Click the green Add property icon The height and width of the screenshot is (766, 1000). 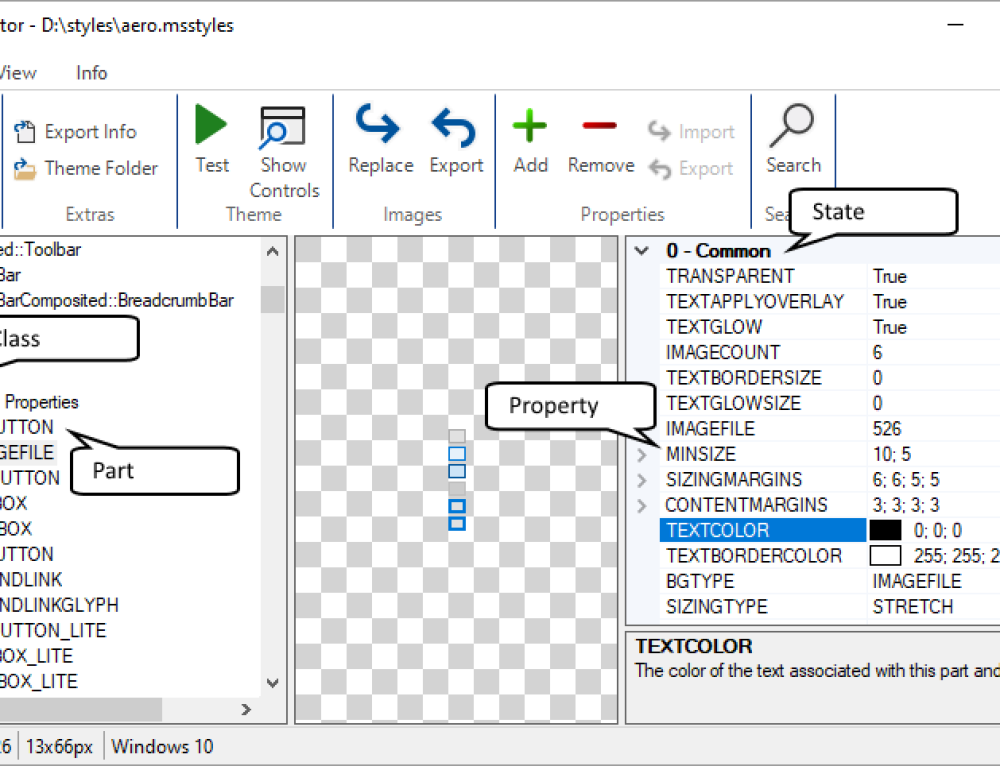pos(530,127)
